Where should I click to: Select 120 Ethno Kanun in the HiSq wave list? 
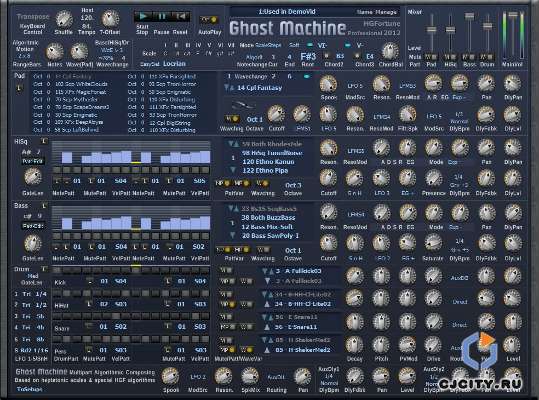point(268,162)
